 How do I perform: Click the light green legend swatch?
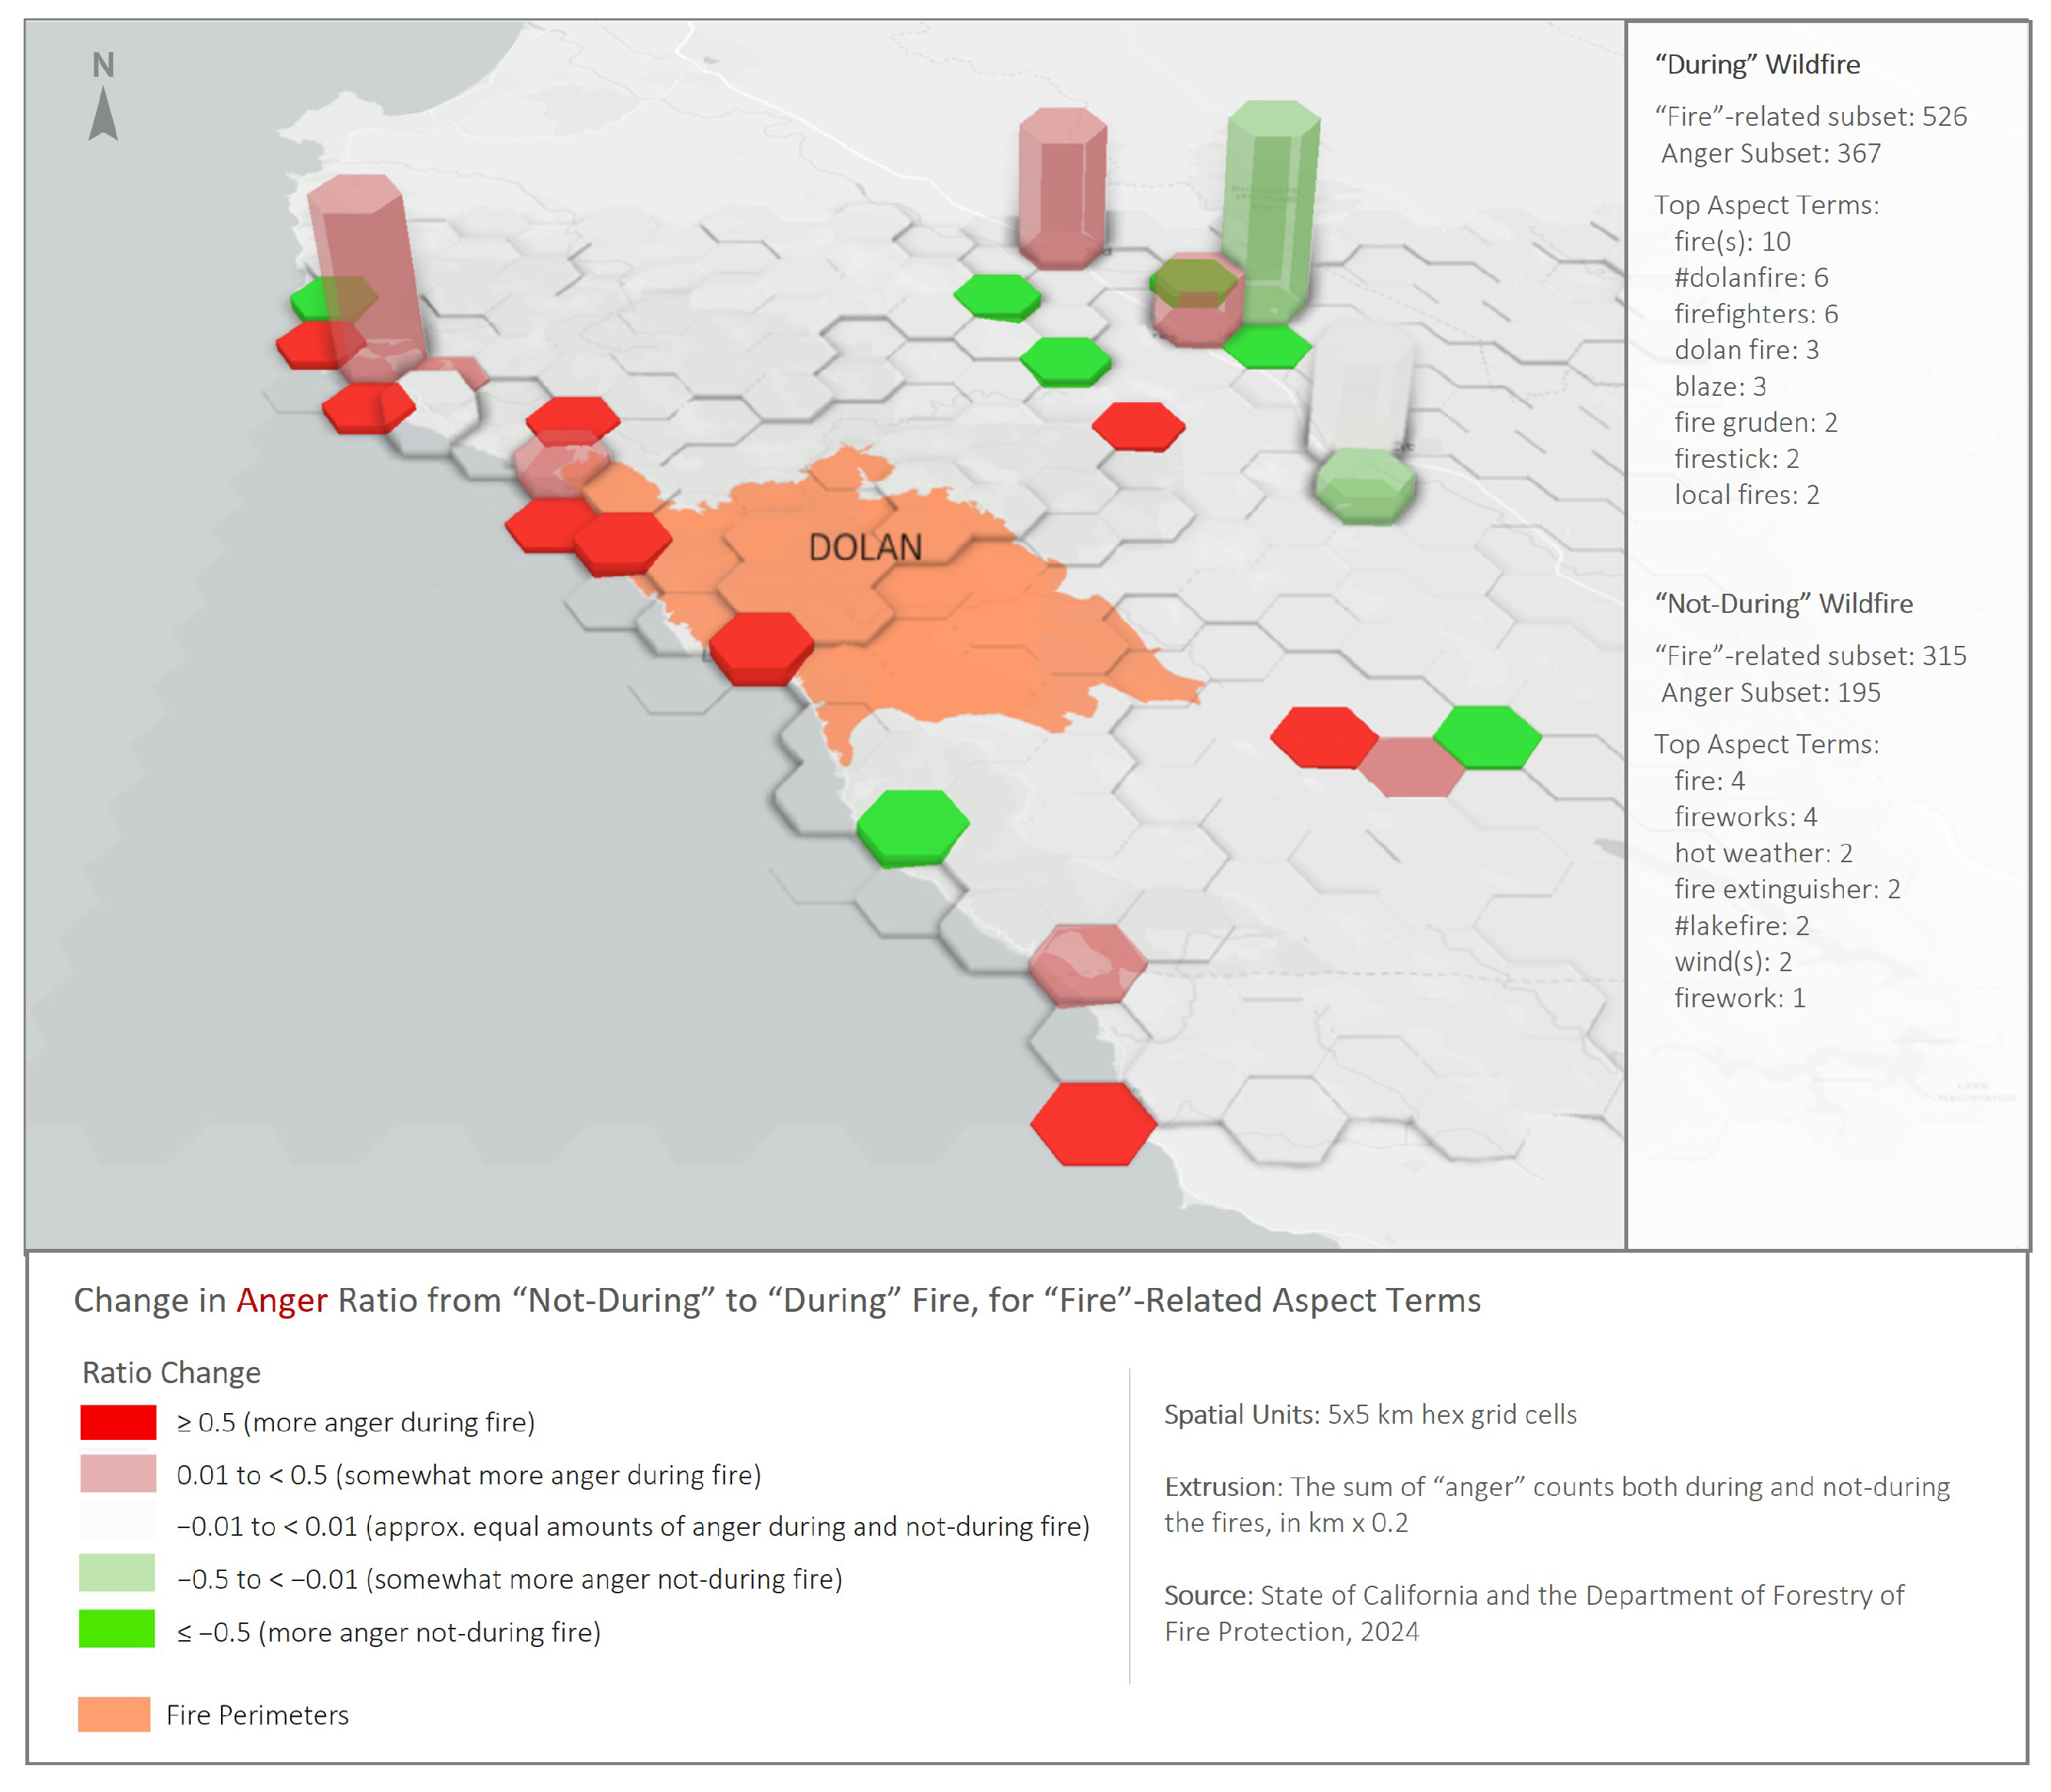pos(118,1572)
